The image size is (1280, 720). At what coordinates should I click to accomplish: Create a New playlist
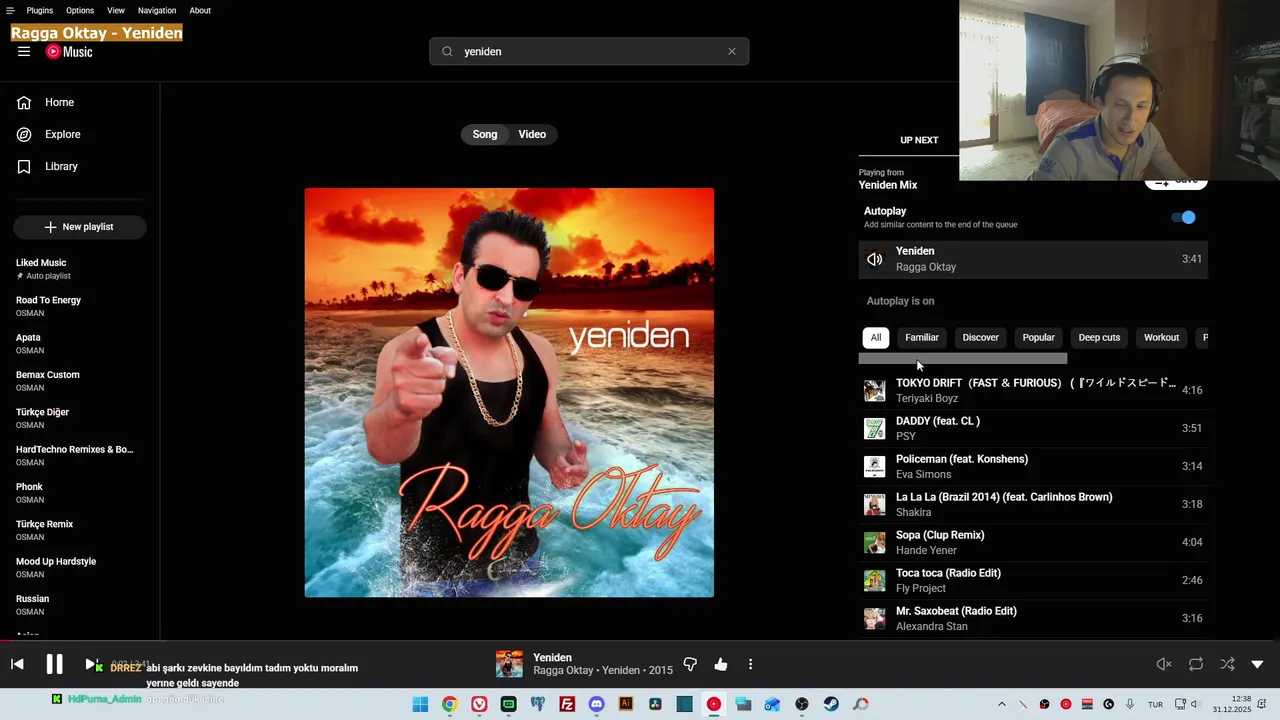(80, 227)
